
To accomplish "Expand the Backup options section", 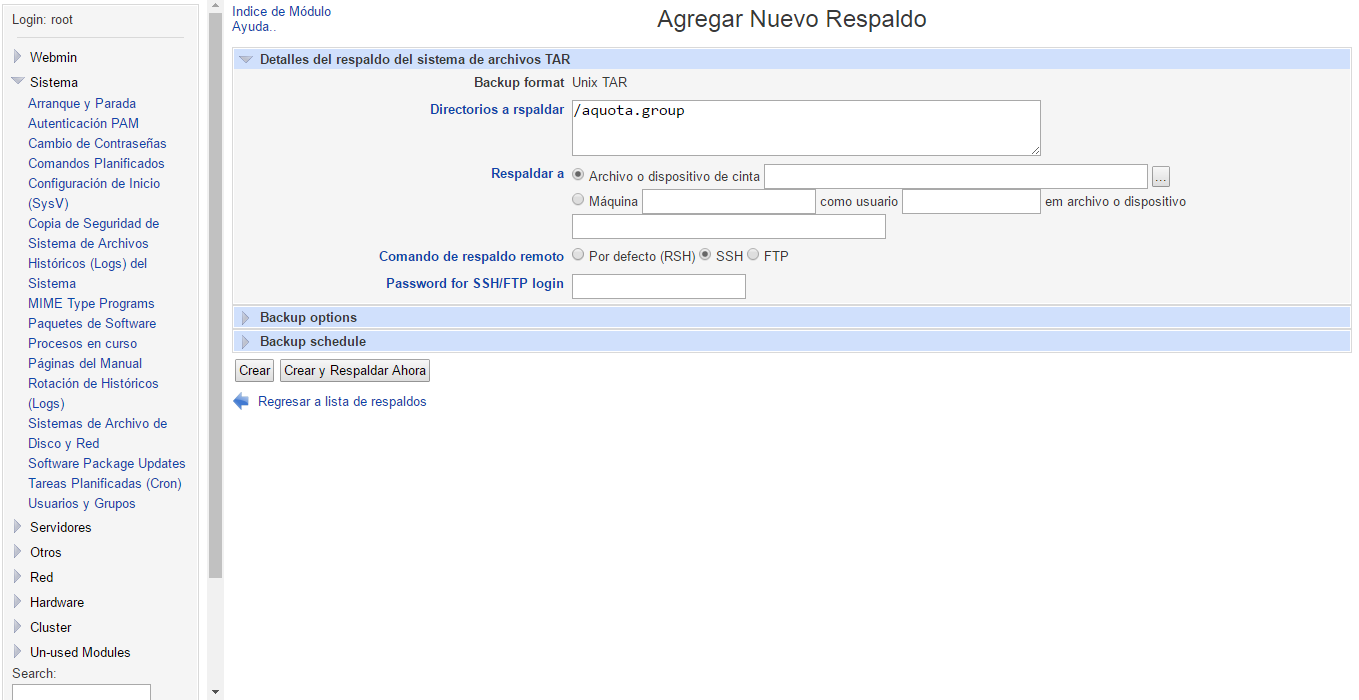I will point(246,318).
